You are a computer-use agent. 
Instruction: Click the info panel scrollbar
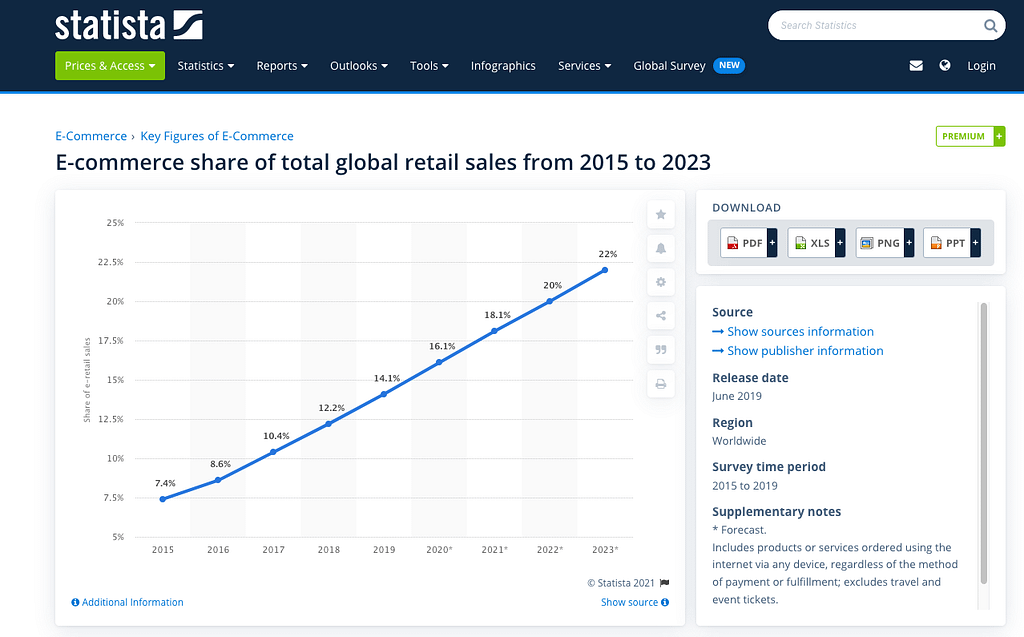[x=984, y=443]
